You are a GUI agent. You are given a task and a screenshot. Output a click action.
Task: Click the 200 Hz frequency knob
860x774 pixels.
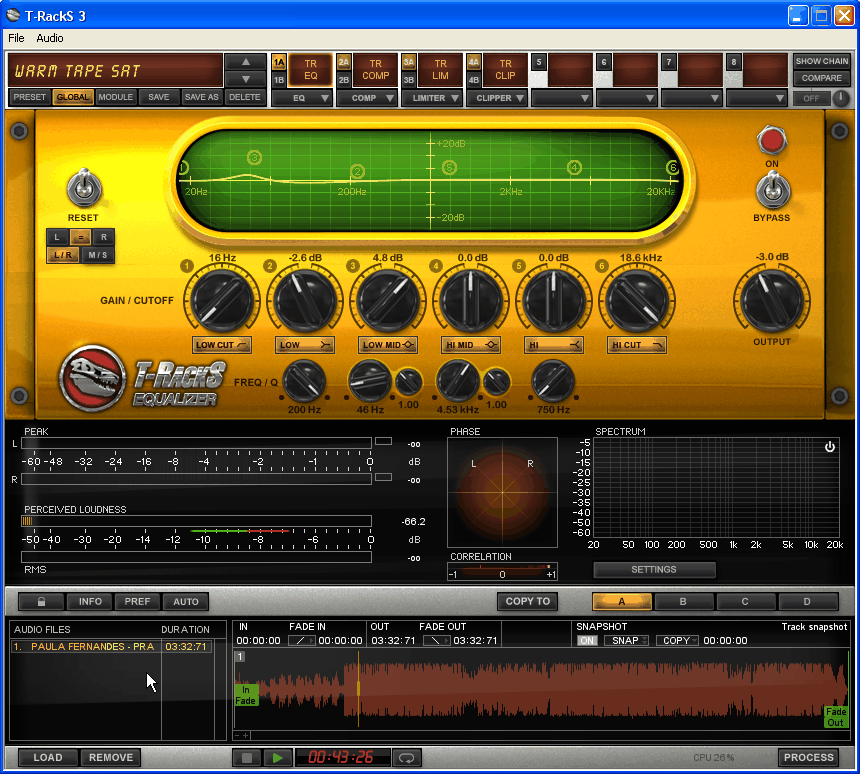tap(304, 381)
